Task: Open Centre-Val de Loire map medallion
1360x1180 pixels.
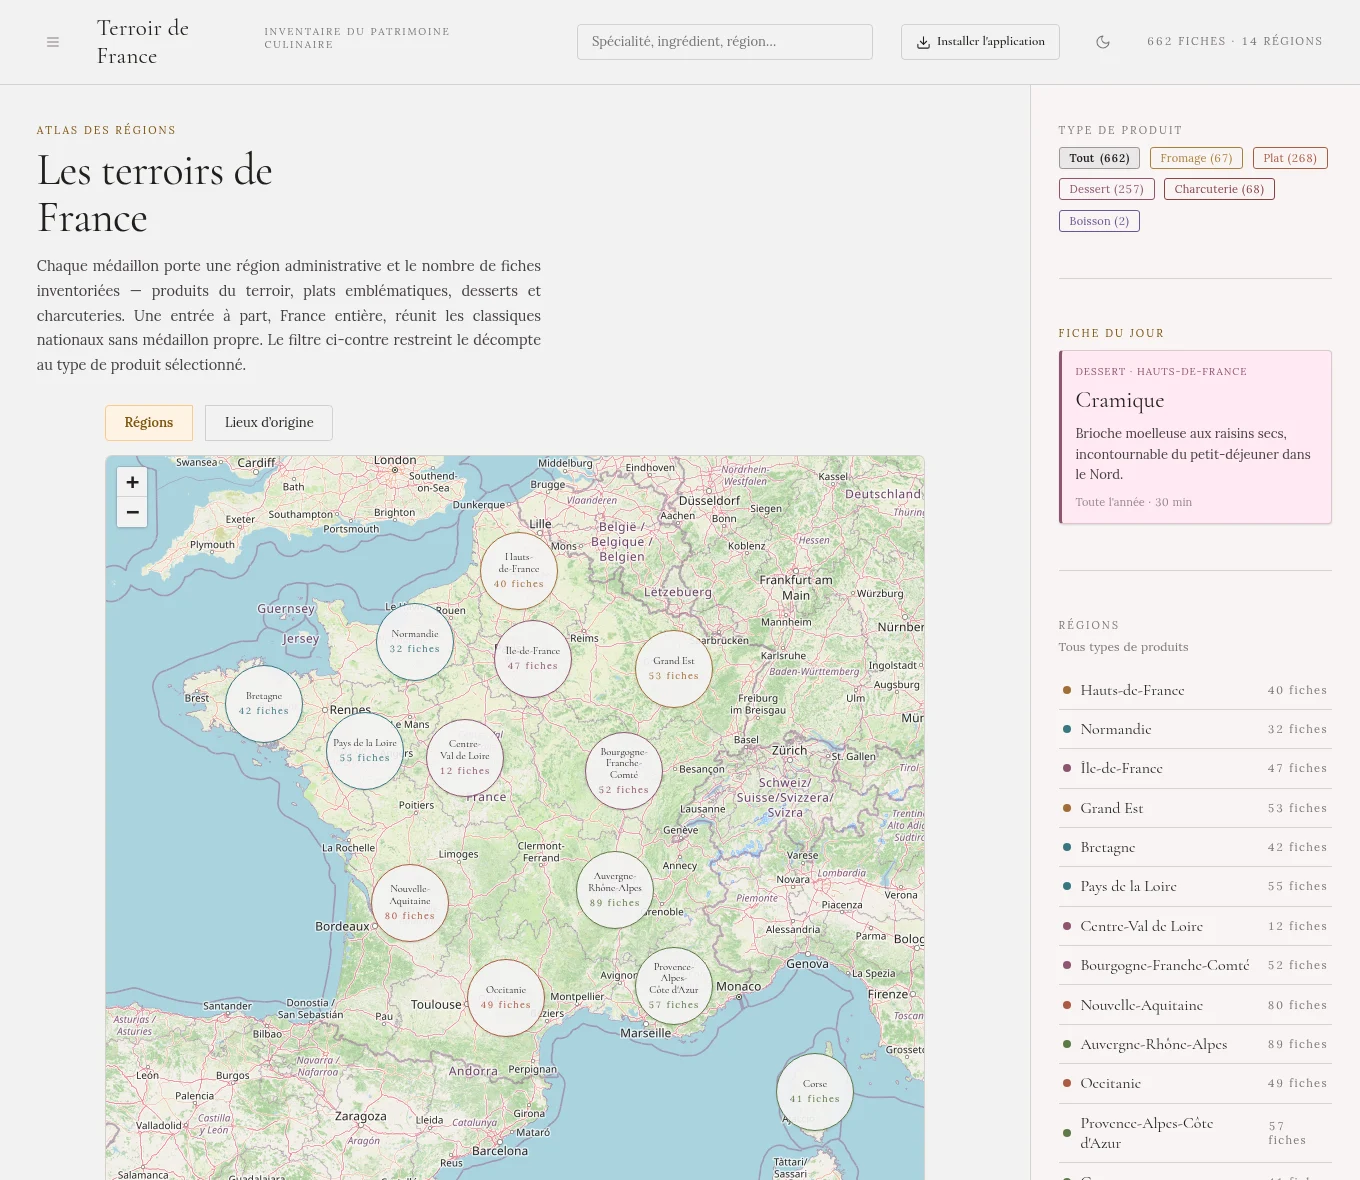Action: [x=465, y=758]
